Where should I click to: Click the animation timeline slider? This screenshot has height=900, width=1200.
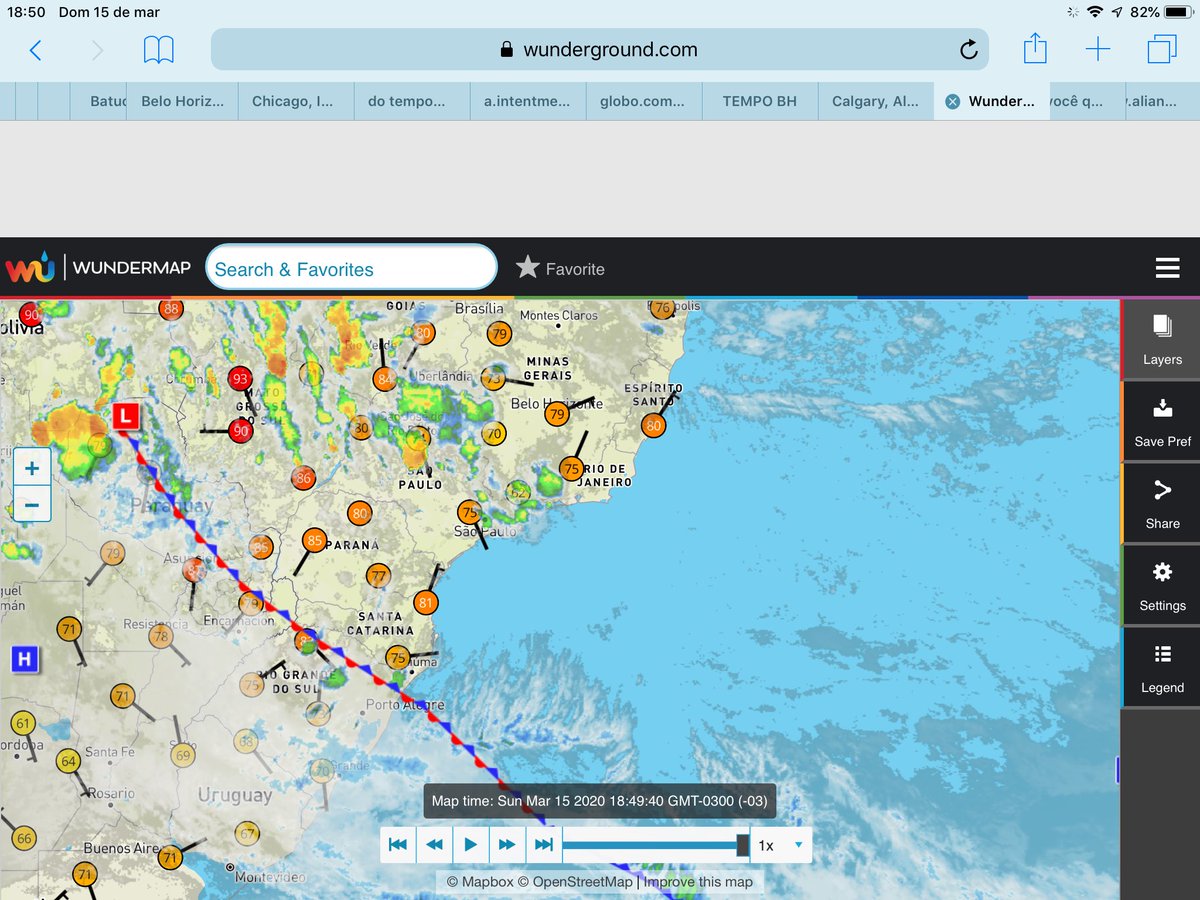click(x=656, y=845)
